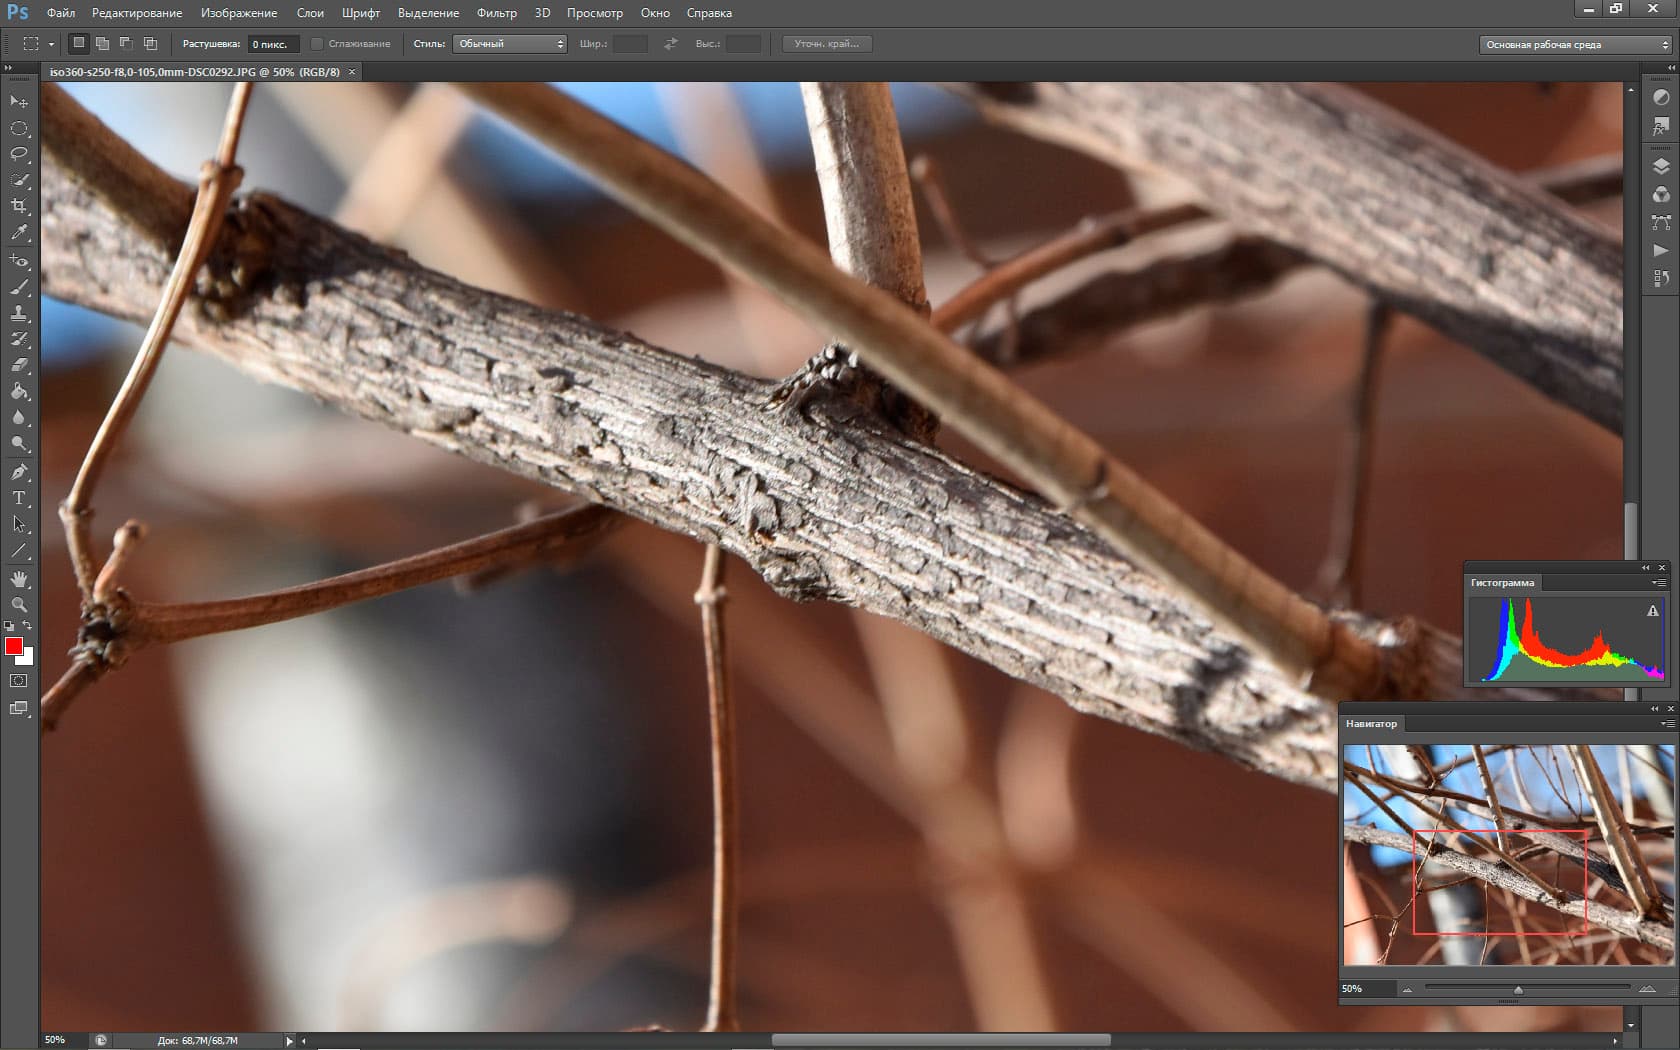Click the Гистограмма panel tab
Screen dimensions: 1680x1050
[x=1502, y=583]
